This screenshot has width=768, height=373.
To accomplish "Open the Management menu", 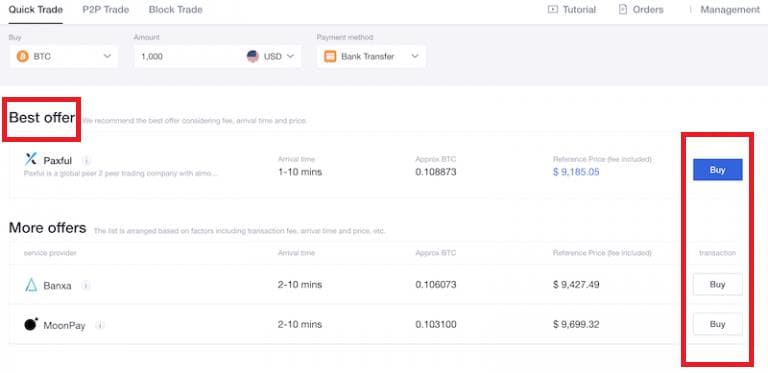I will 730,9.
